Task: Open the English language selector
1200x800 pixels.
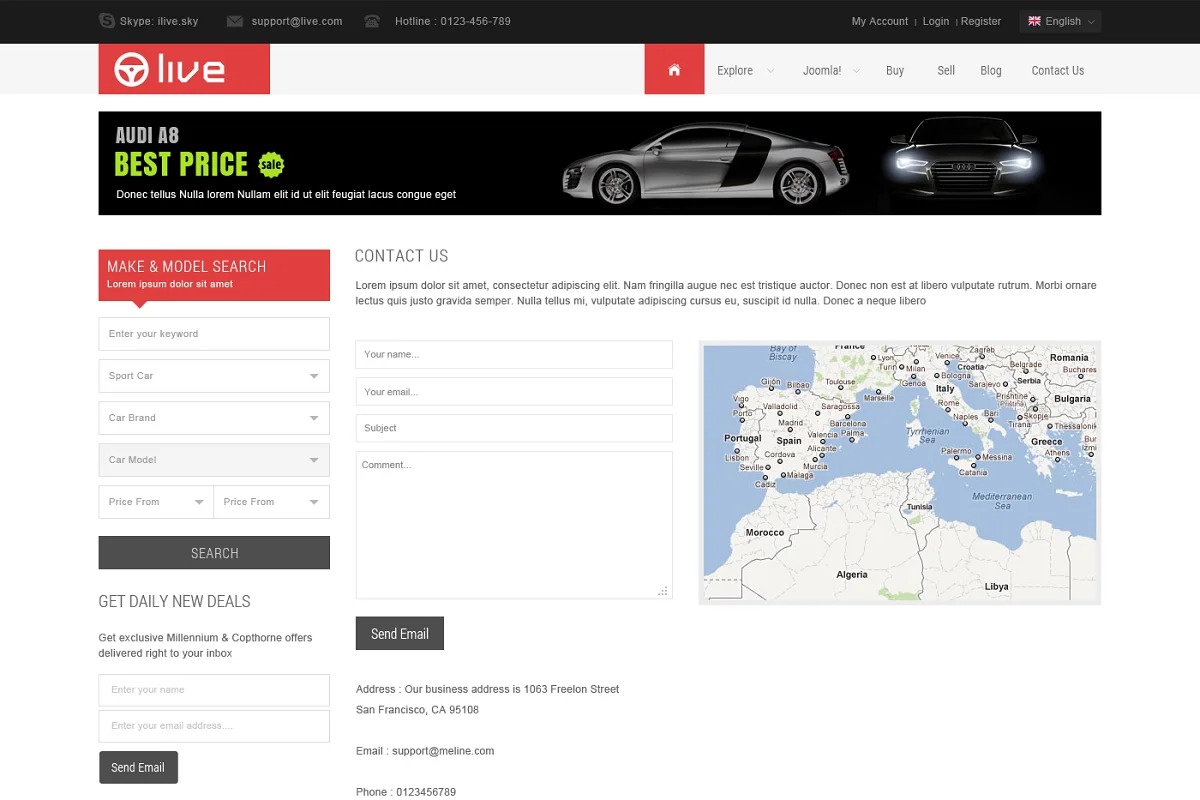Action: (x=1061, y=21)
